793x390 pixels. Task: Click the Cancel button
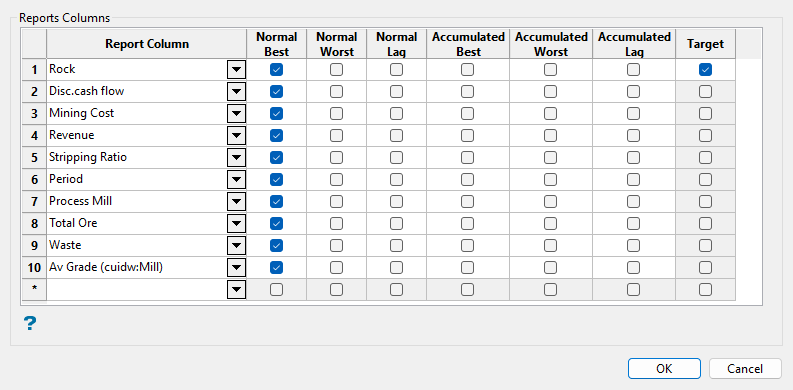coord(745,368)
